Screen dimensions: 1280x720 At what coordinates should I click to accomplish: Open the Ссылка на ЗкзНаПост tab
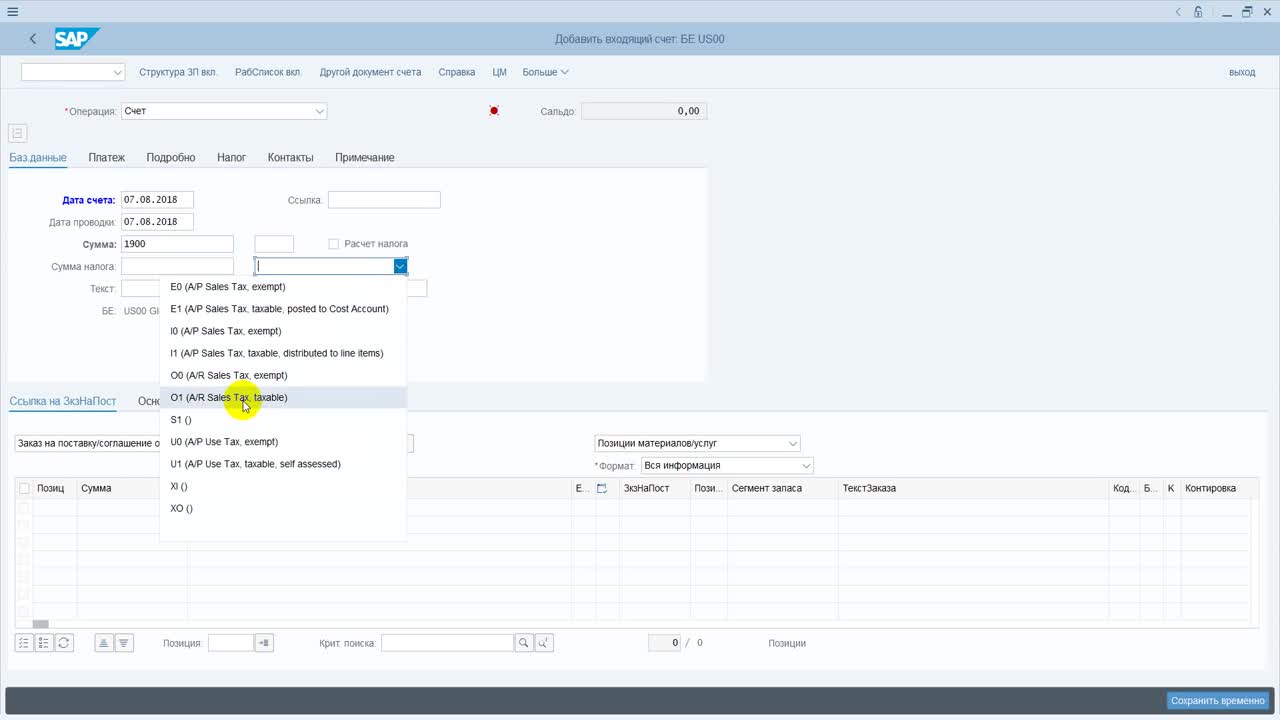click(63, 401)
